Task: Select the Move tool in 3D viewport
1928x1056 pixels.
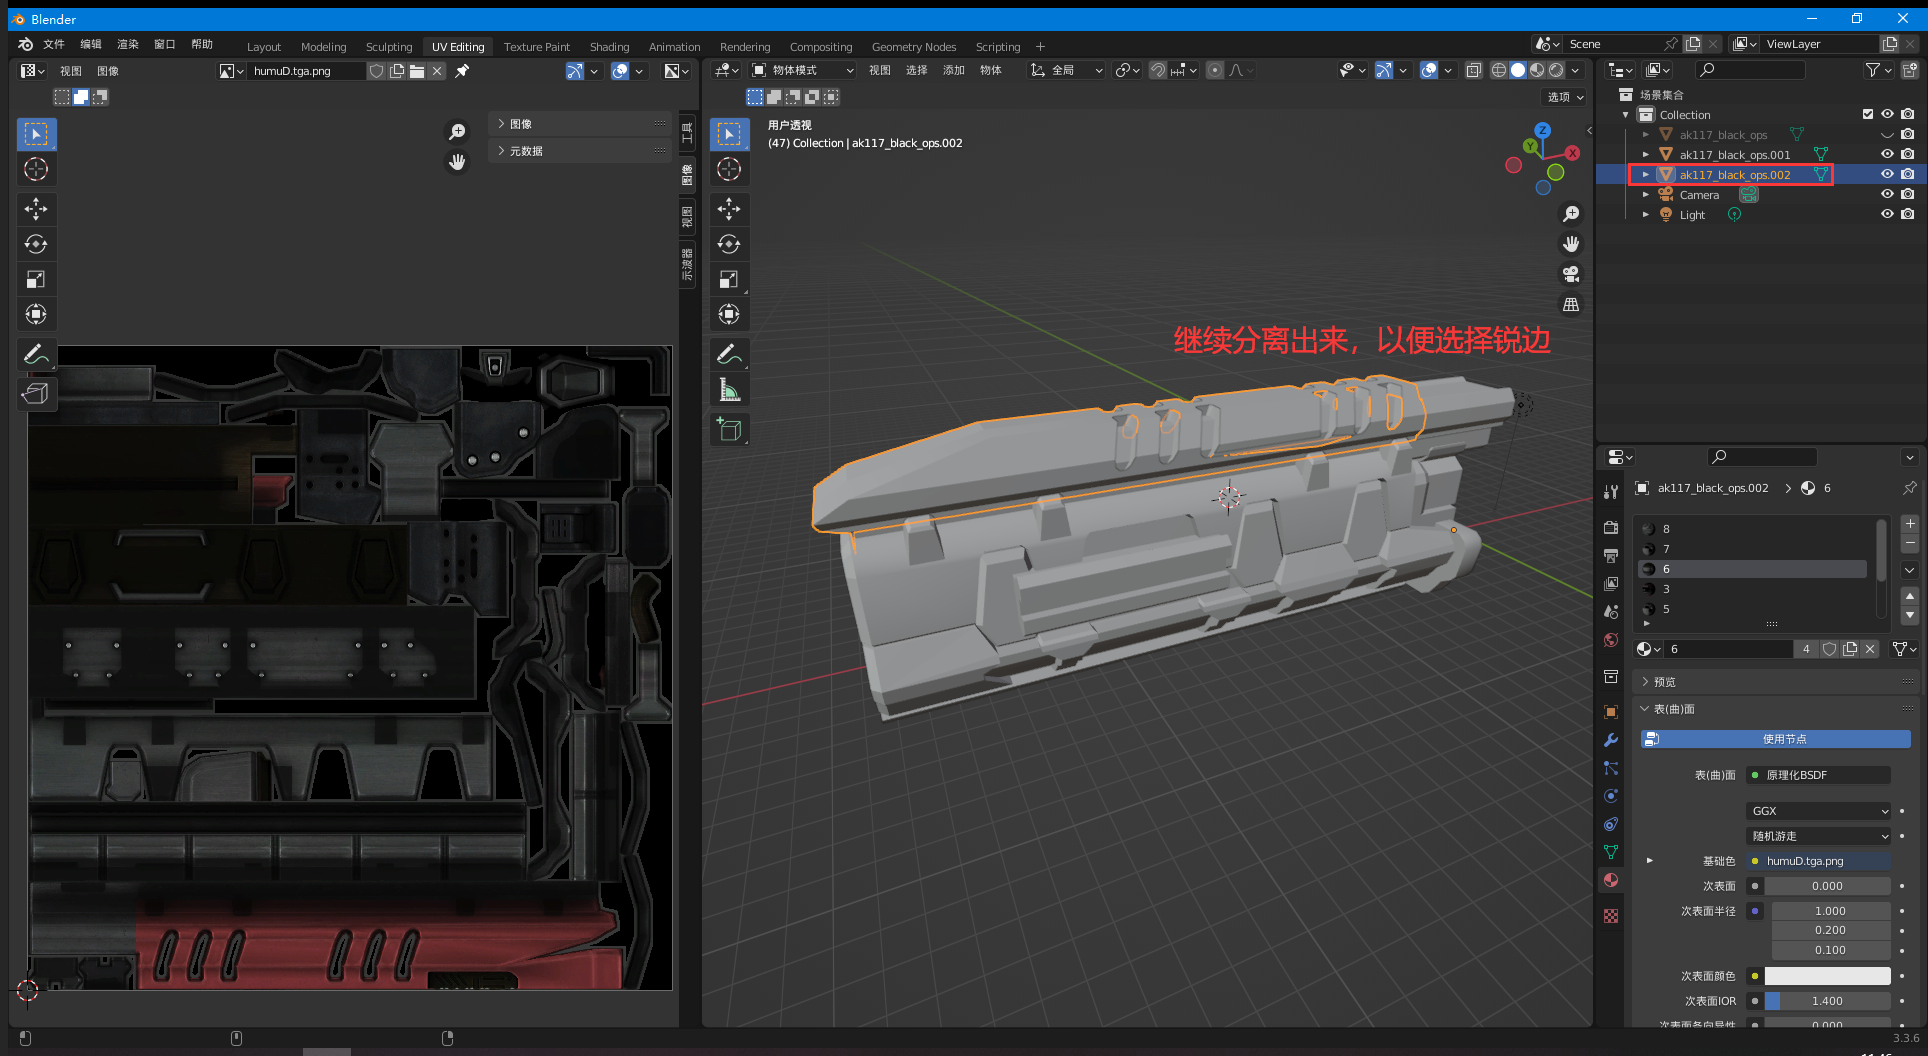Action: tap(729, 209)
